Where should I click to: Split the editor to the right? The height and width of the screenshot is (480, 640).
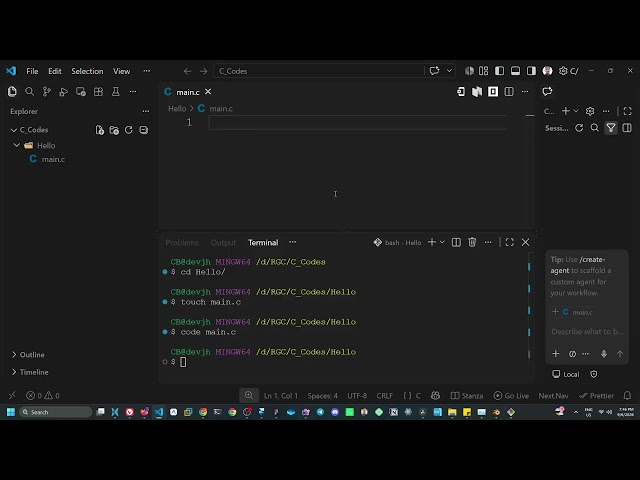pyautogui.click(x=509, y=92)
